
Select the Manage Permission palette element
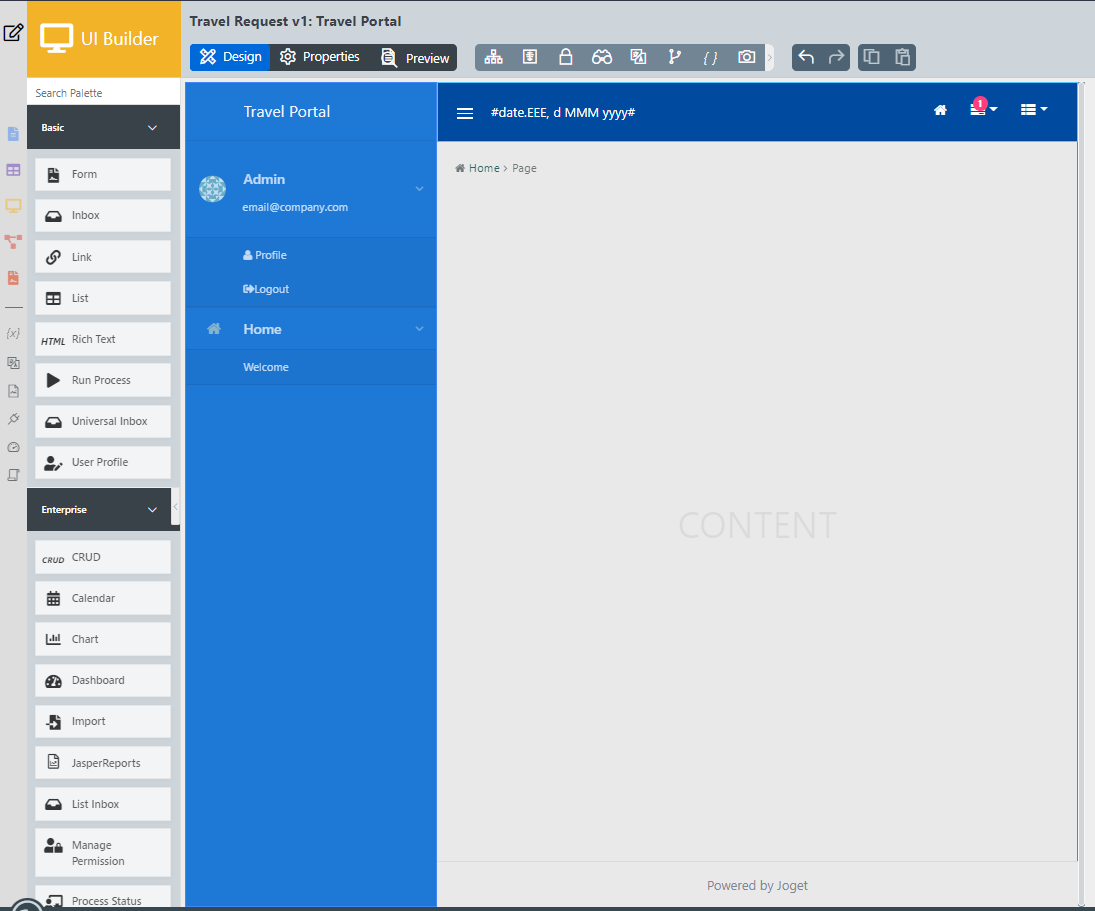(103, 853)
